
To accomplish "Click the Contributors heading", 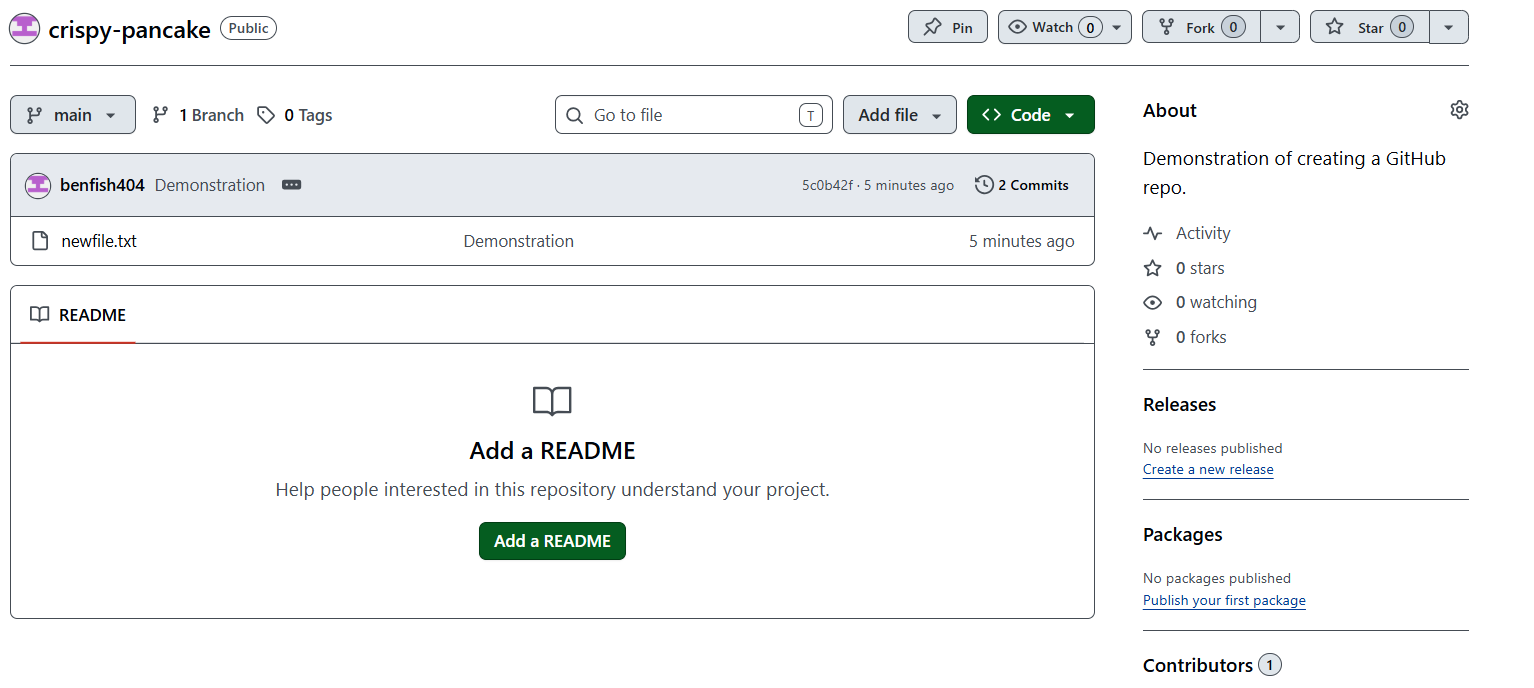I will click(1198, 665).
